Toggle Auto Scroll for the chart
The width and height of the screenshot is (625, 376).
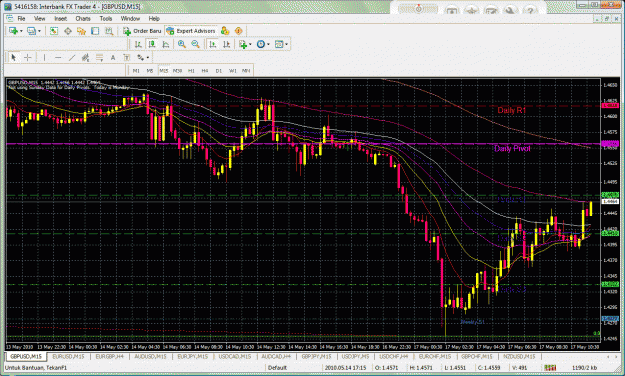(x=213, y=44)
